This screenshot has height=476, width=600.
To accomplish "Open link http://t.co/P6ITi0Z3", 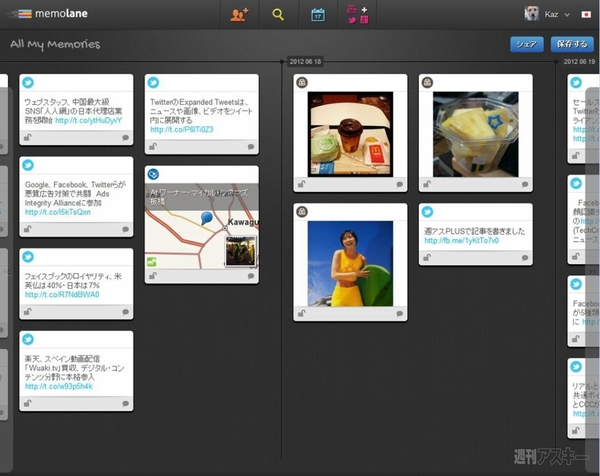I will point(181,129).
